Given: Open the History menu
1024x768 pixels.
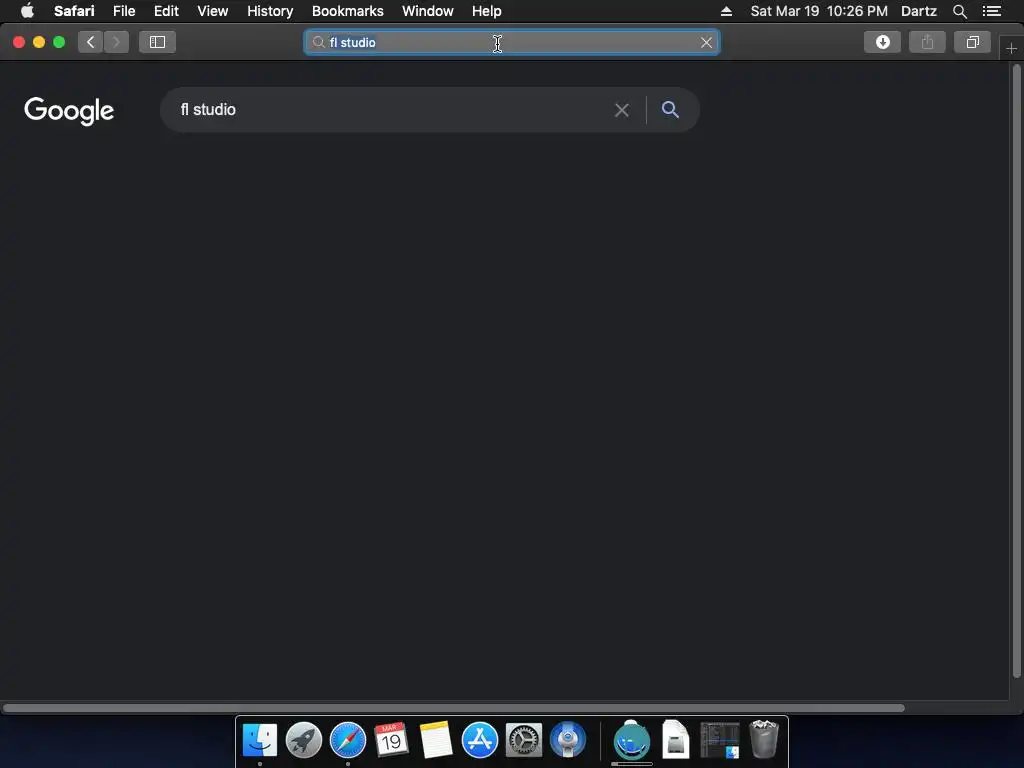Looking at the screenshot, I should pyautogui.click(x=270, y=11).
